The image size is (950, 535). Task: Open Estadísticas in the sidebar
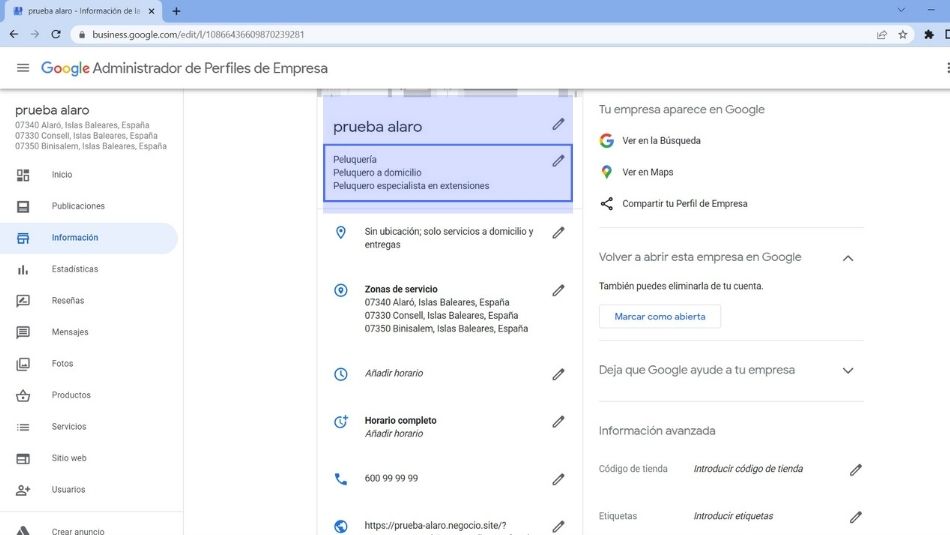[x=75, y=269]
